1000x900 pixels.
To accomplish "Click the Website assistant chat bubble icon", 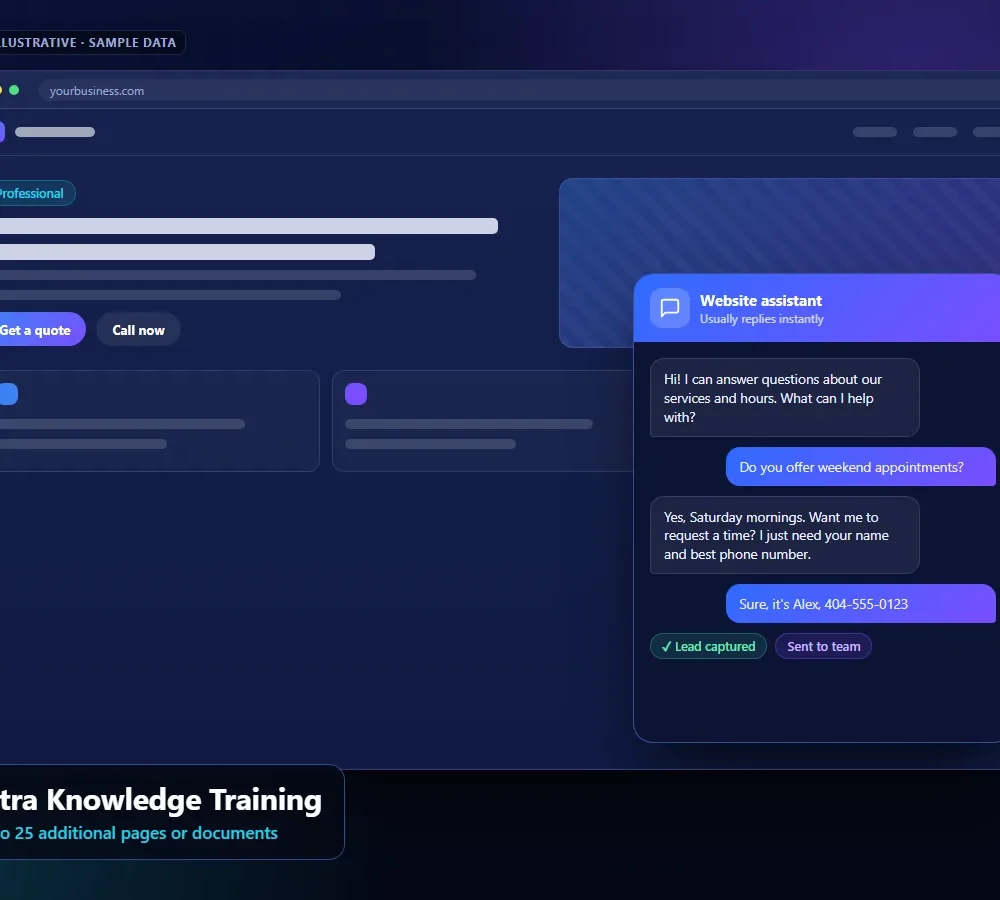I will 669,308.
